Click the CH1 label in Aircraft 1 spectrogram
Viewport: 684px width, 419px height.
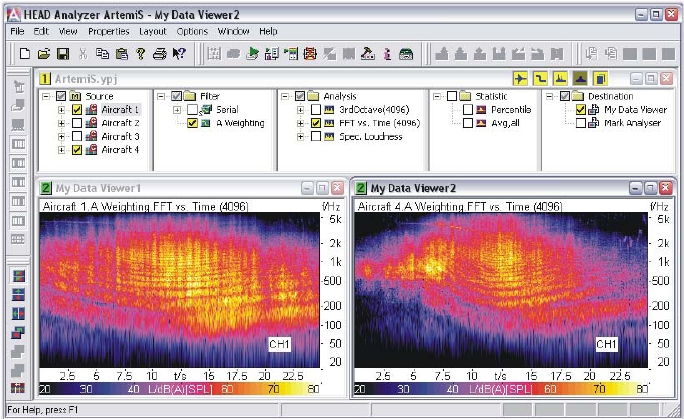(x=279, y=344)
